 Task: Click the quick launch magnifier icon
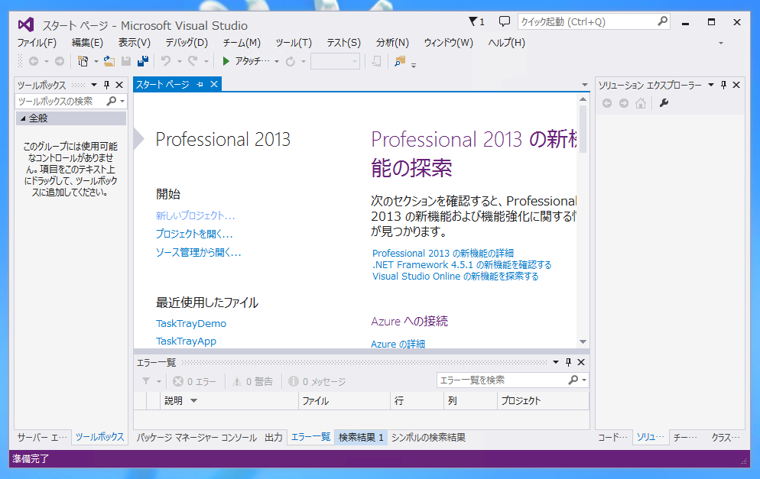(663, 21)
